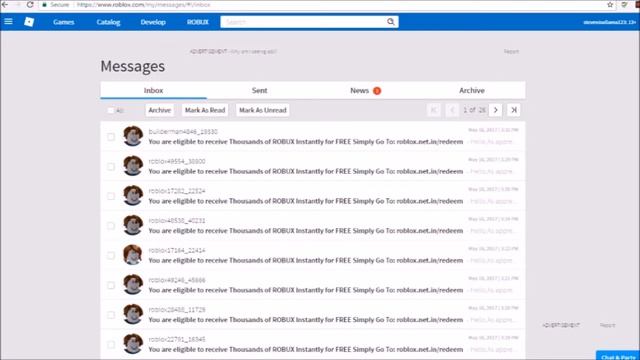640x360 pixels.
Task: Check the box for roblox48538's message
Action: click(x=111, y=226)
